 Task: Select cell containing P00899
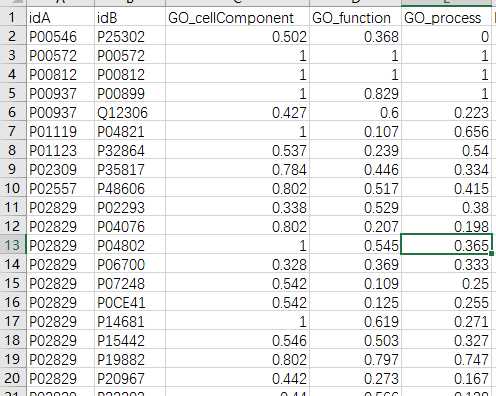(130, 93)
